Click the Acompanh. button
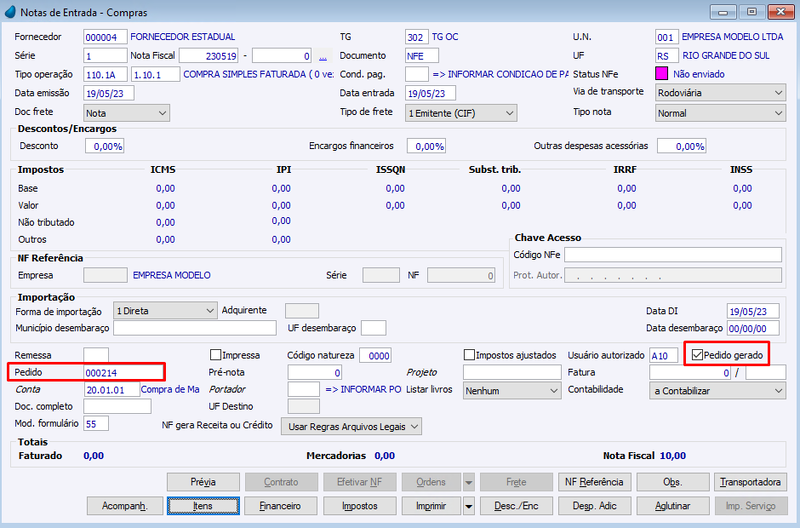Viewport: 800px width, 528px height. point(125,506)
